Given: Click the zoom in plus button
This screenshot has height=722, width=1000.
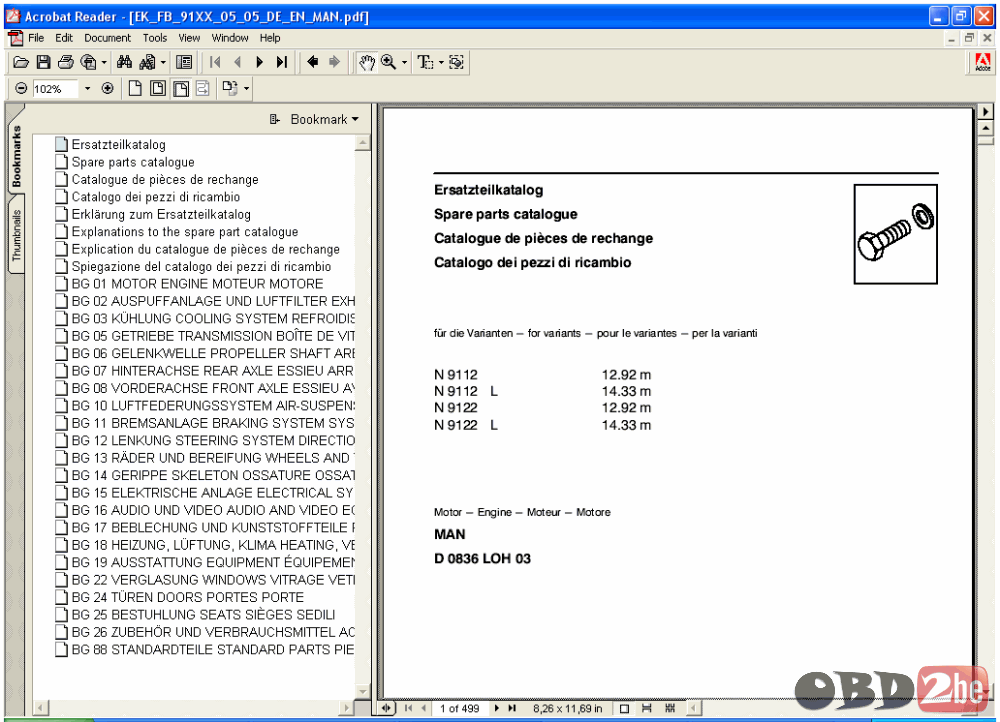Looking at the screenshot, I should click(108, 88).
